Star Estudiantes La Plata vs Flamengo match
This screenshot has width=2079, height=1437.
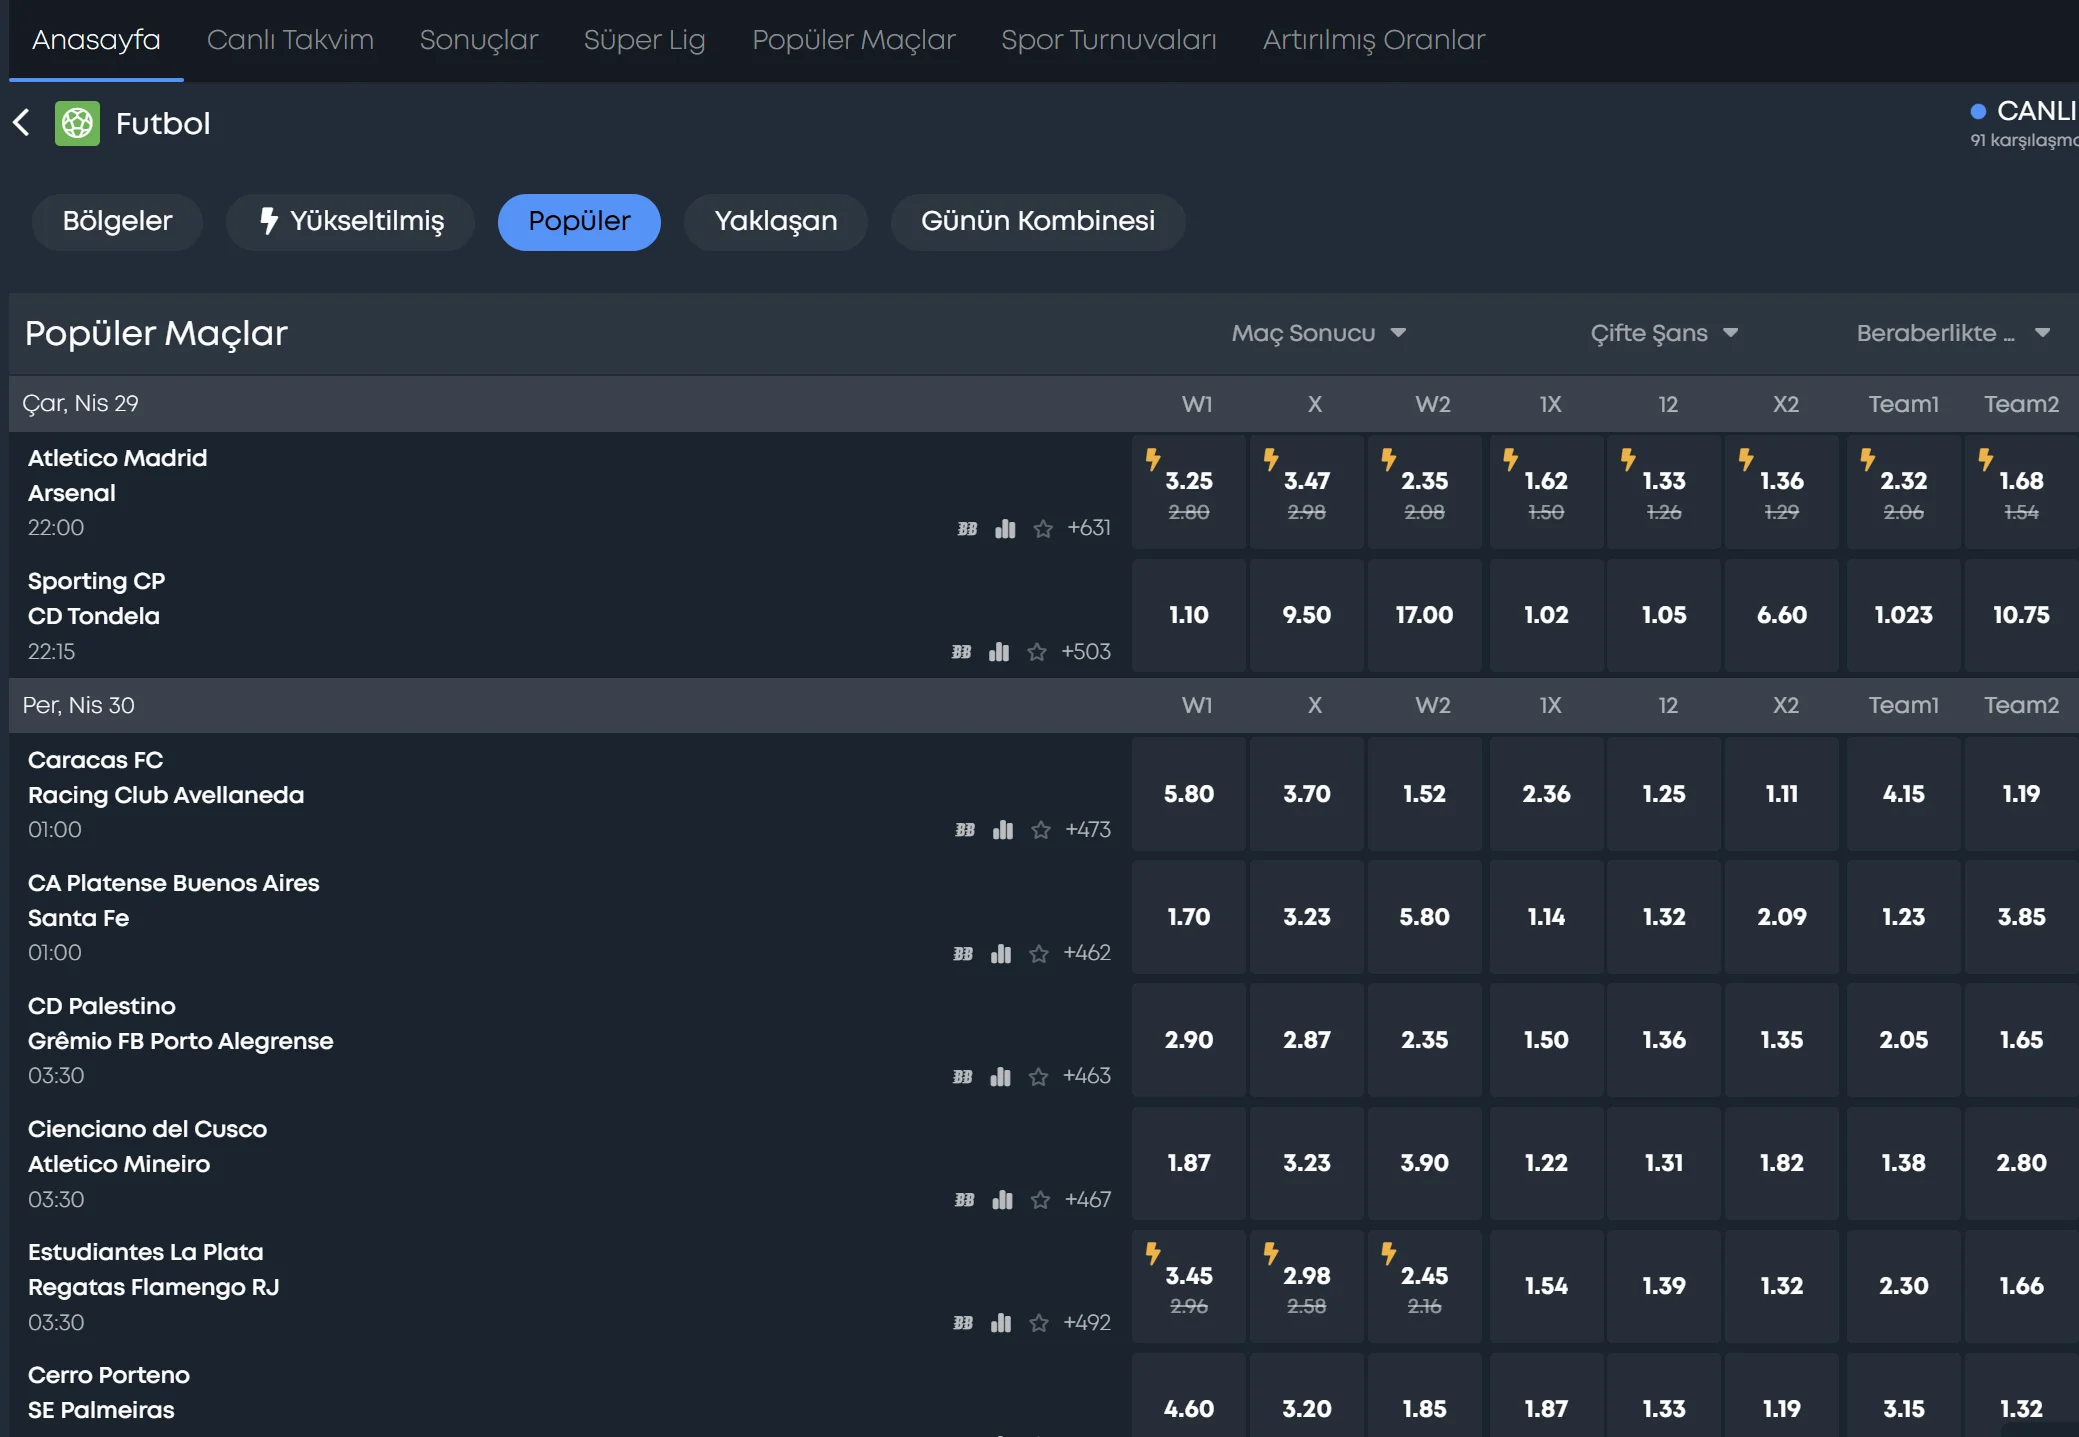click(x=1039, y=1323)
